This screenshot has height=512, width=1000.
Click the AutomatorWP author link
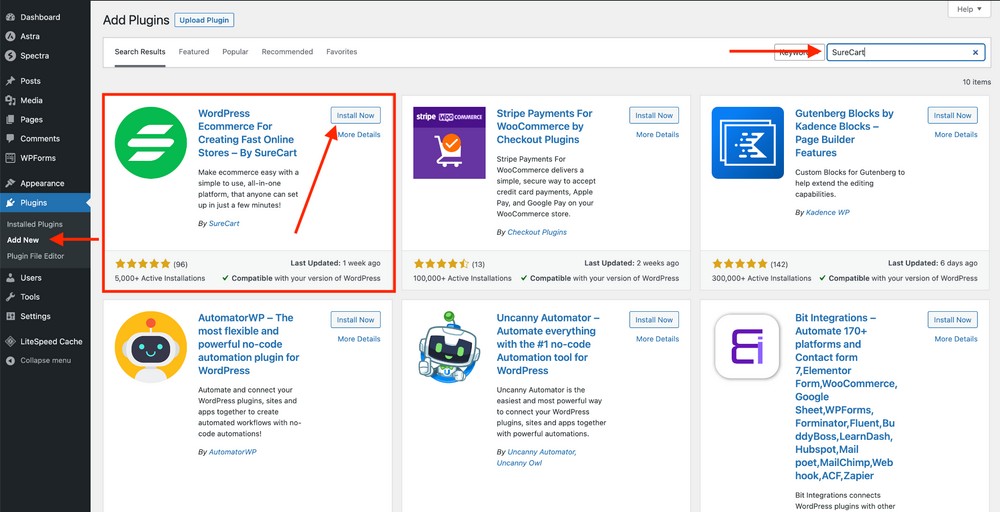point(233,451)
